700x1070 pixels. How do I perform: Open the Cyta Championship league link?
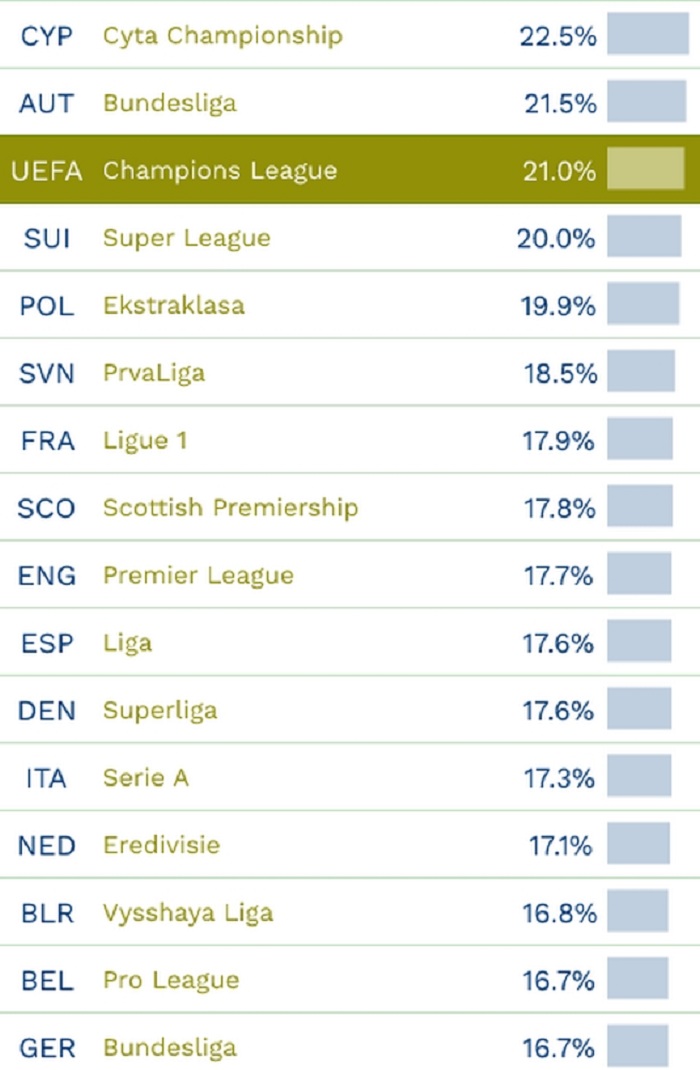tap(222, 36)
